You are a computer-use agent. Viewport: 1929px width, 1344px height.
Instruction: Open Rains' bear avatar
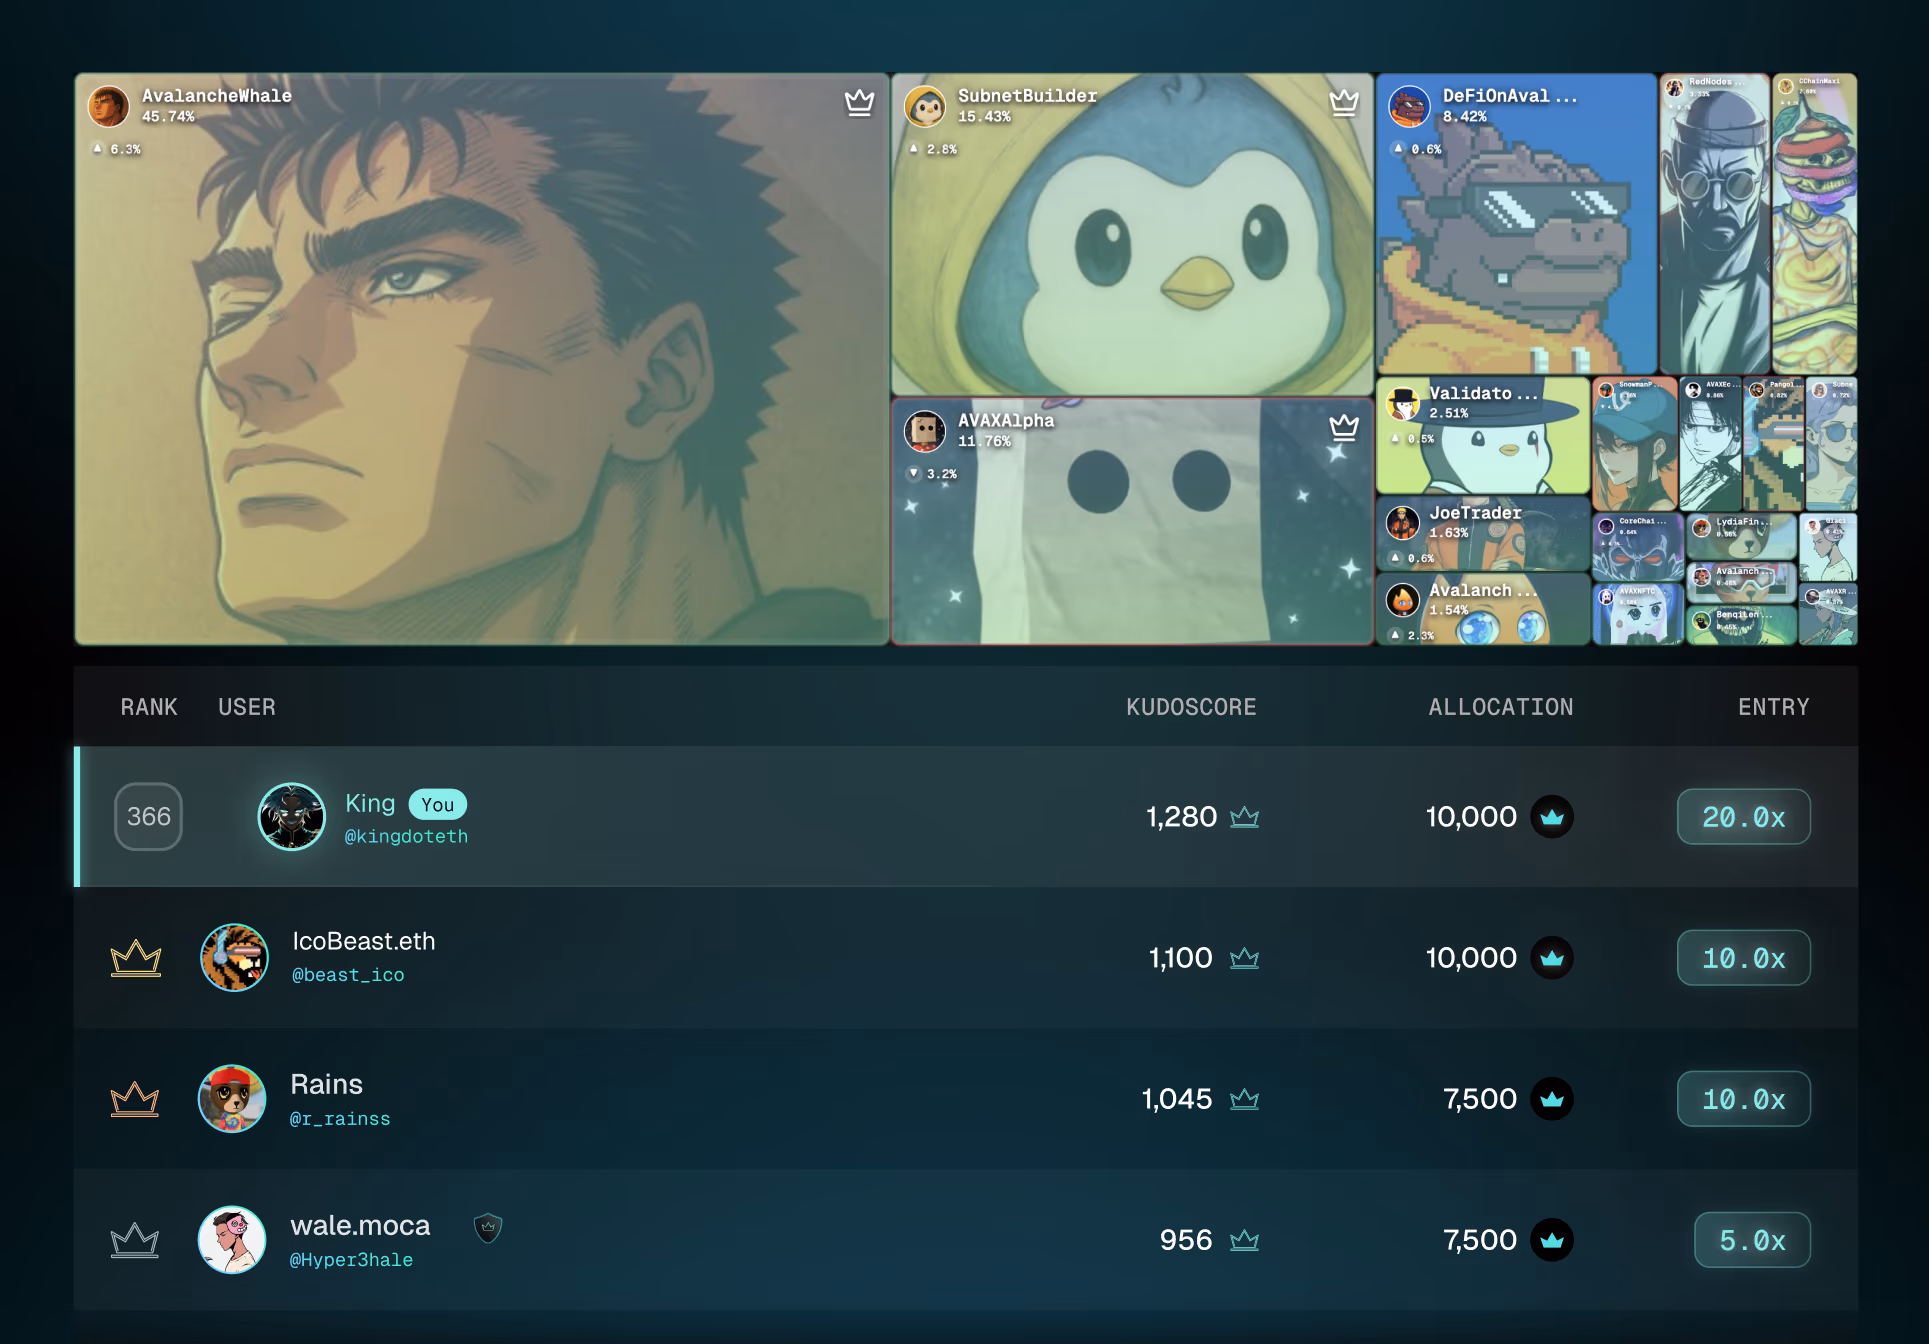pos(232,1098)
